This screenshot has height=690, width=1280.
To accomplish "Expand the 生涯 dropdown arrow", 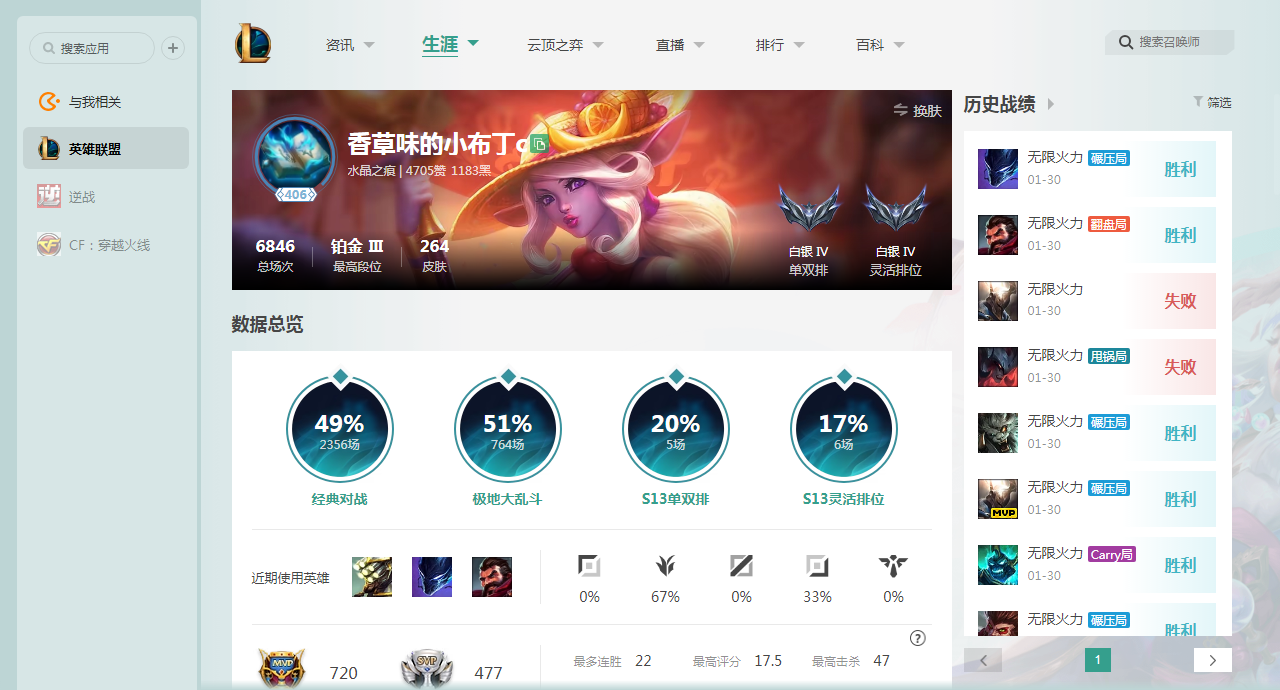I will tap(473, 43).
